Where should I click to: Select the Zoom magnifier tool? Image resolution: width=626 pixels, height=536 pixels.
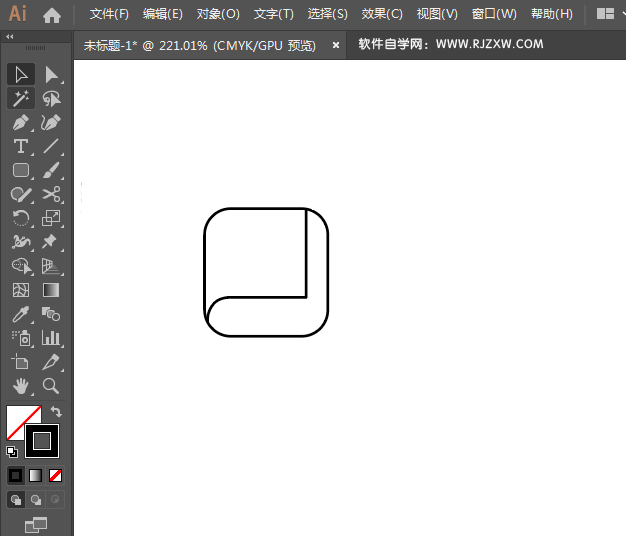51,386
